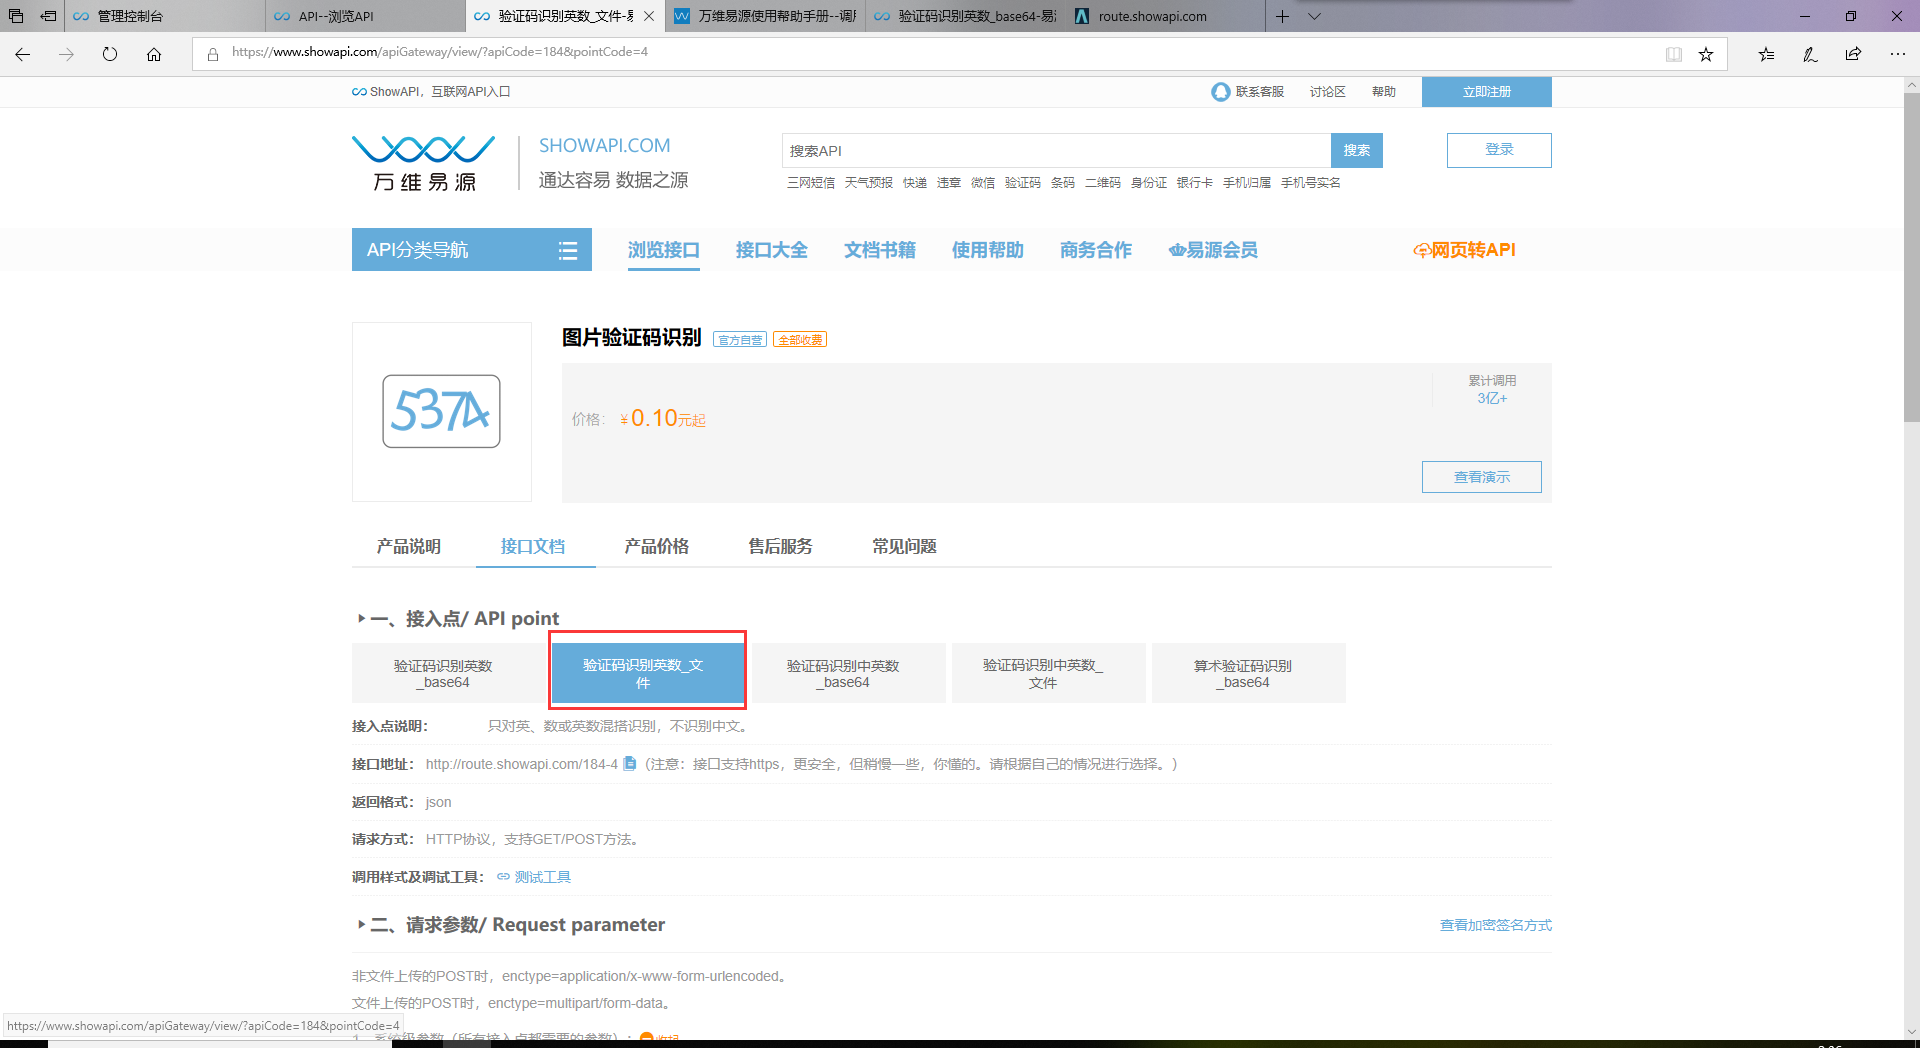Open a new browser tab
Image resolution: width=1920 pixels, height=1048 pixels.
pyautogui.click(x=1282, y=16)
